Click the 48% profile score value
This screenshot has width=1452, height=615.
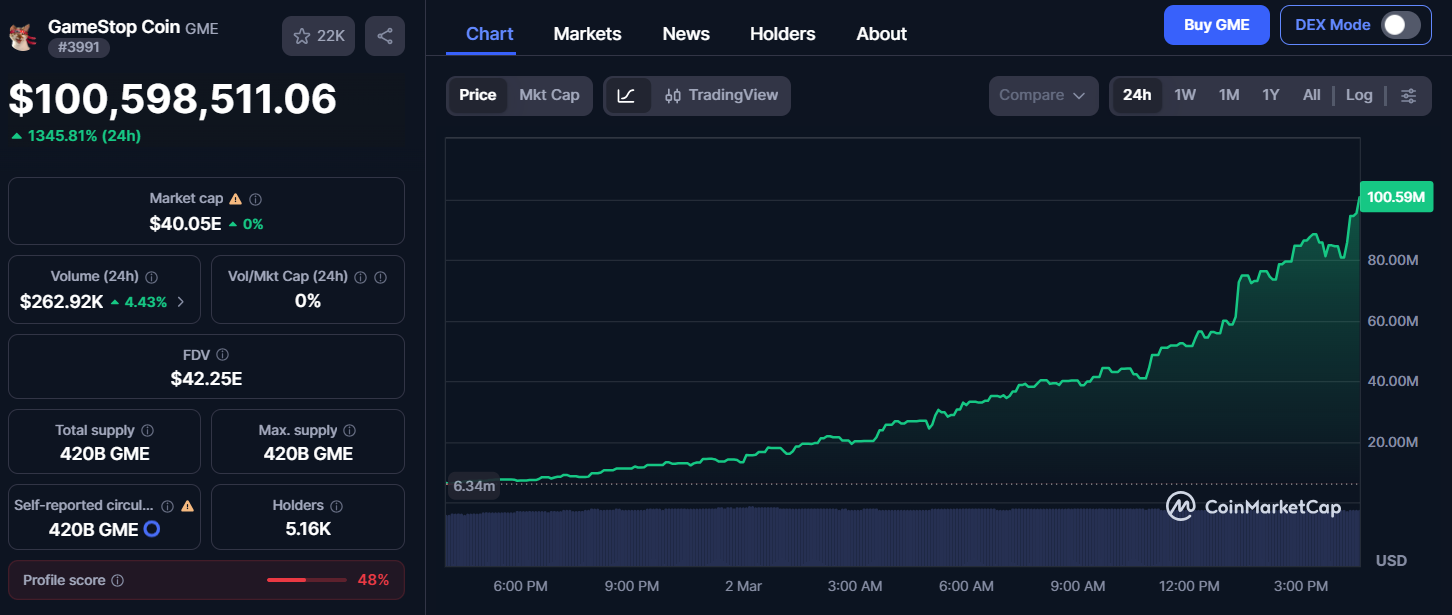[373, 580]
